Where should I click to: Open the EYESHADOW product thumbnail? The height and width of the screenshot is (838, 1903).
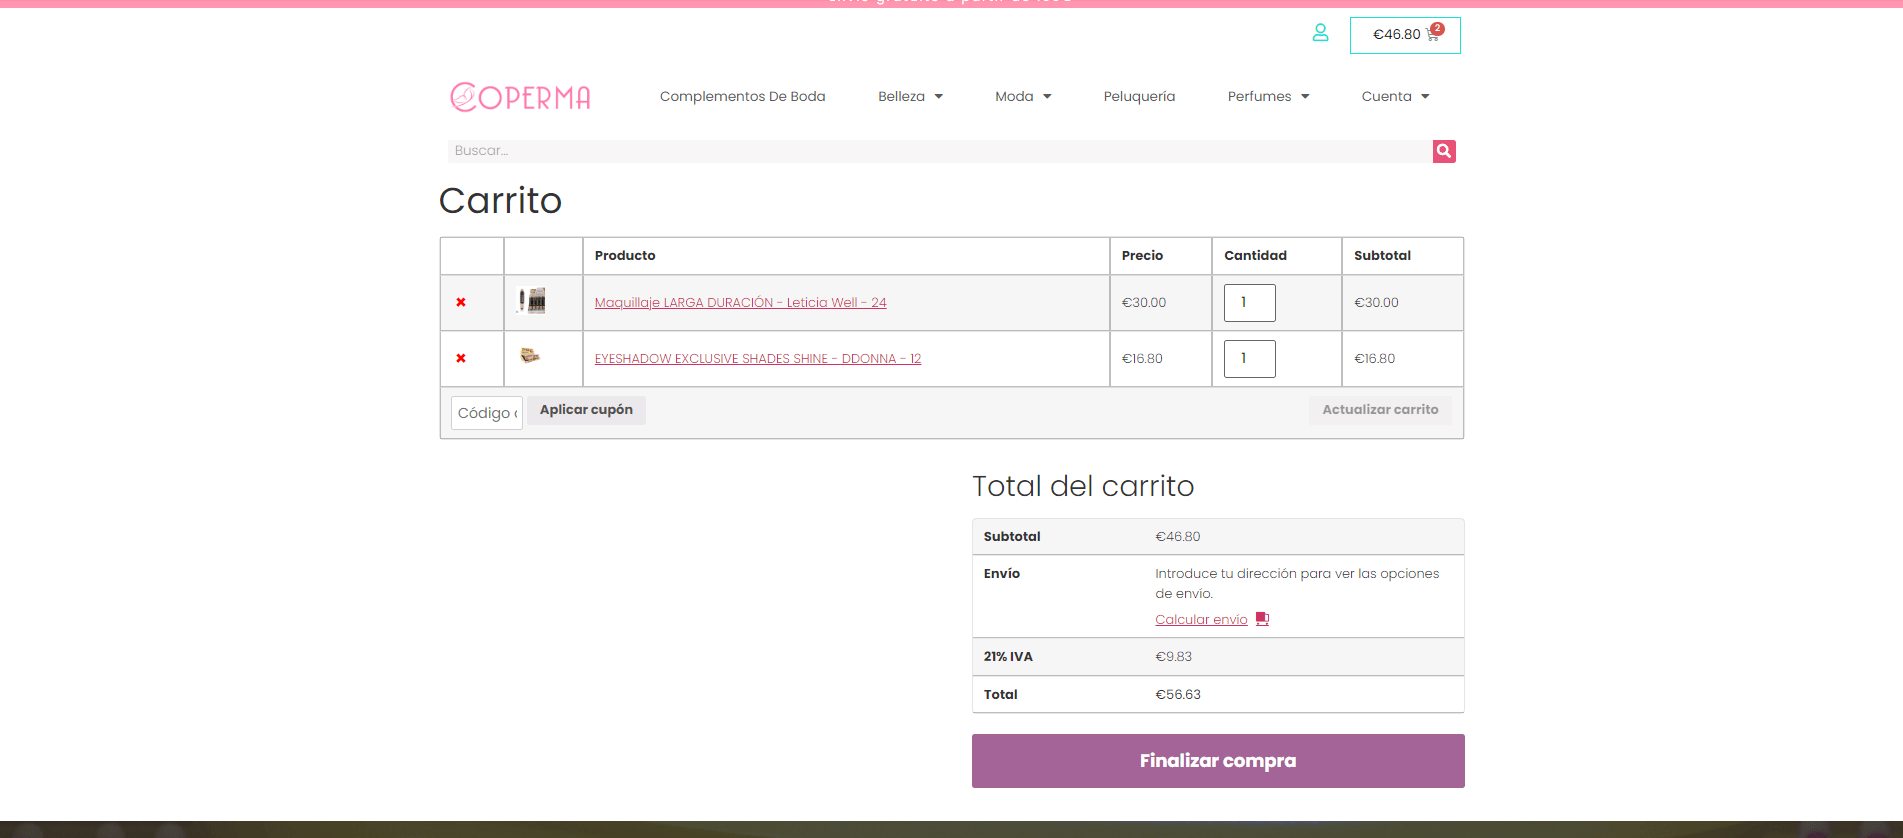point(530,355)
